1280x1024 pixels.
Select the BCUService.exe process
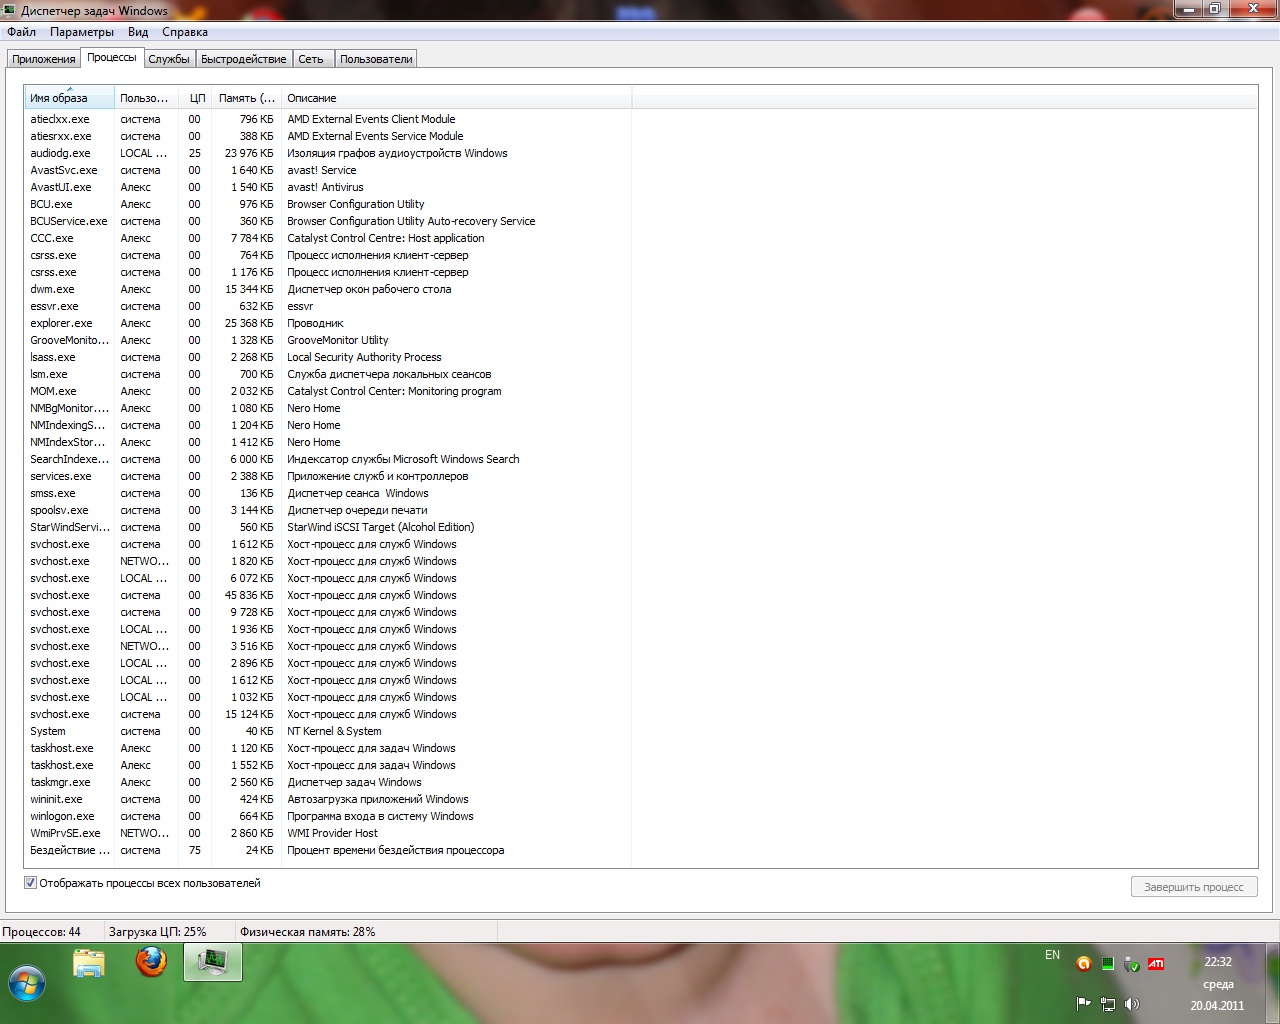pos(328,221)
